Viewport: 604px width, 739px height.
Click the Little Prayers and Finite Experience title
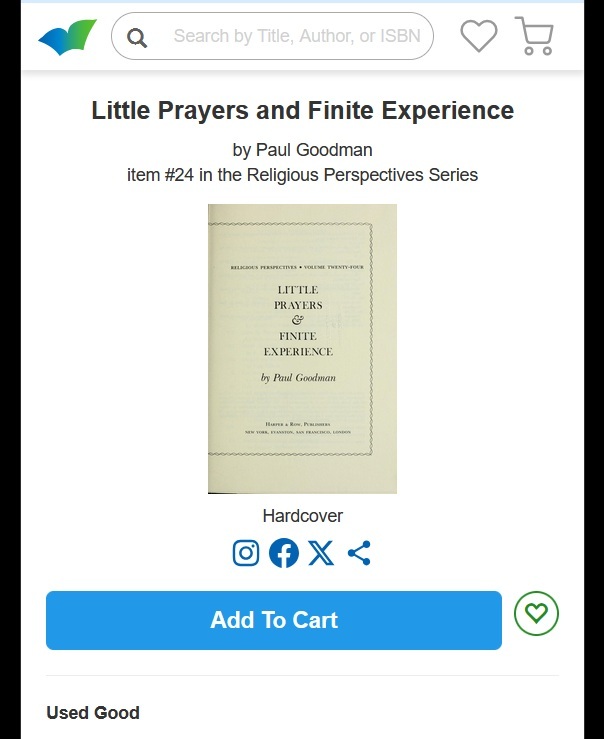point(302,110)
